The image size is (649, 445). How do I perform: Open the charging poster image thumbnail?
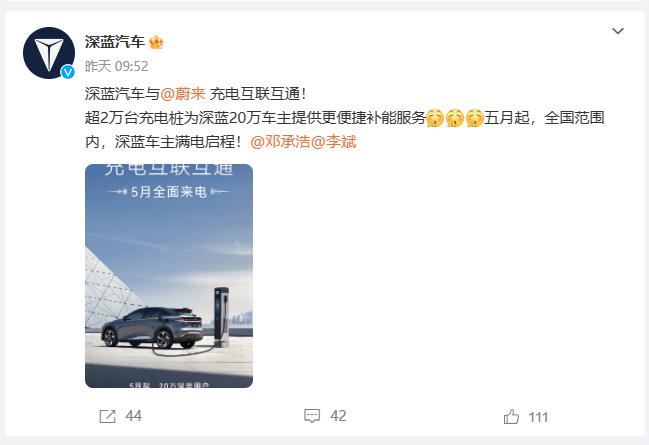point(169,276)
